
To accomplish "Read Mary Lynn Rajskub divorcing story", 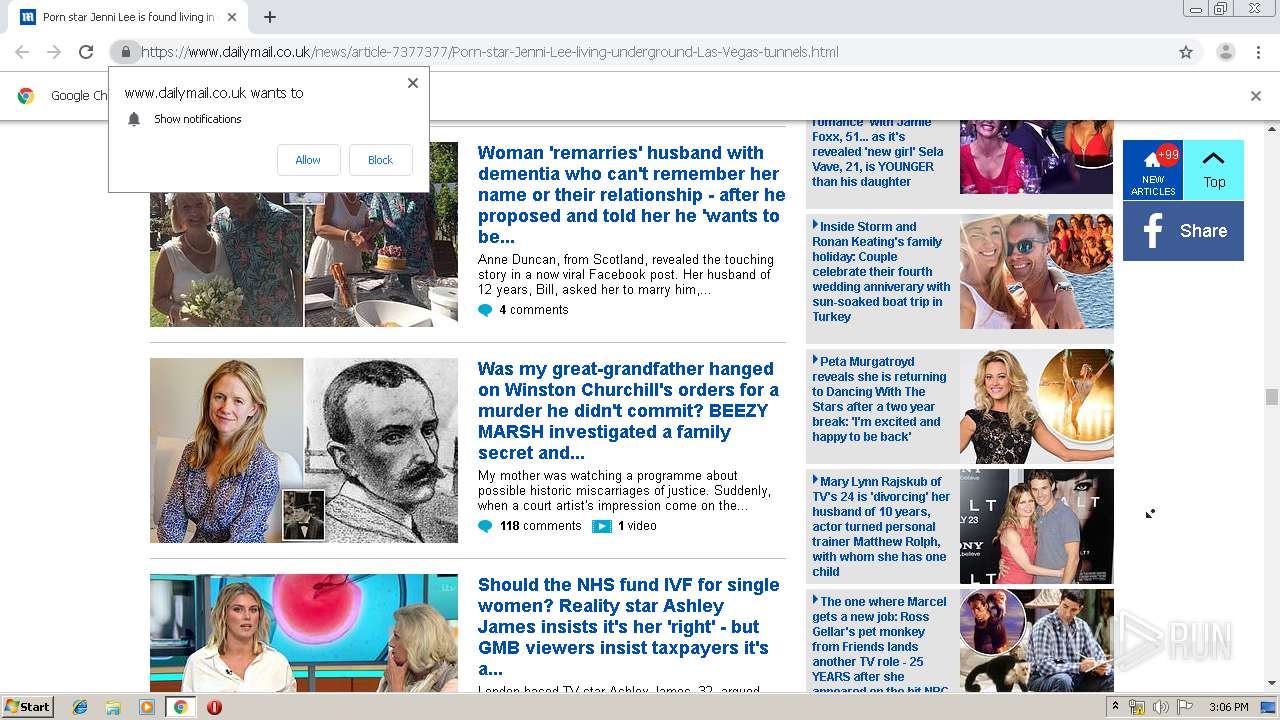I will coord(881,526).
